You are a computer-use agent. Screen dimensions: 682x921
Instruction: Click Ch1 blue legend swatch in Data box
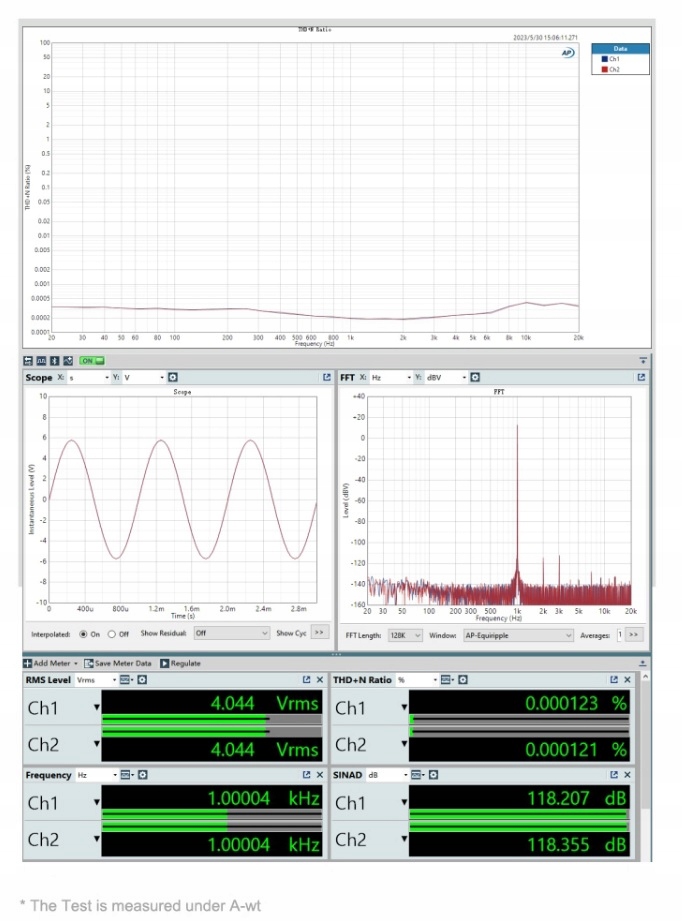(x=604, y=59)
